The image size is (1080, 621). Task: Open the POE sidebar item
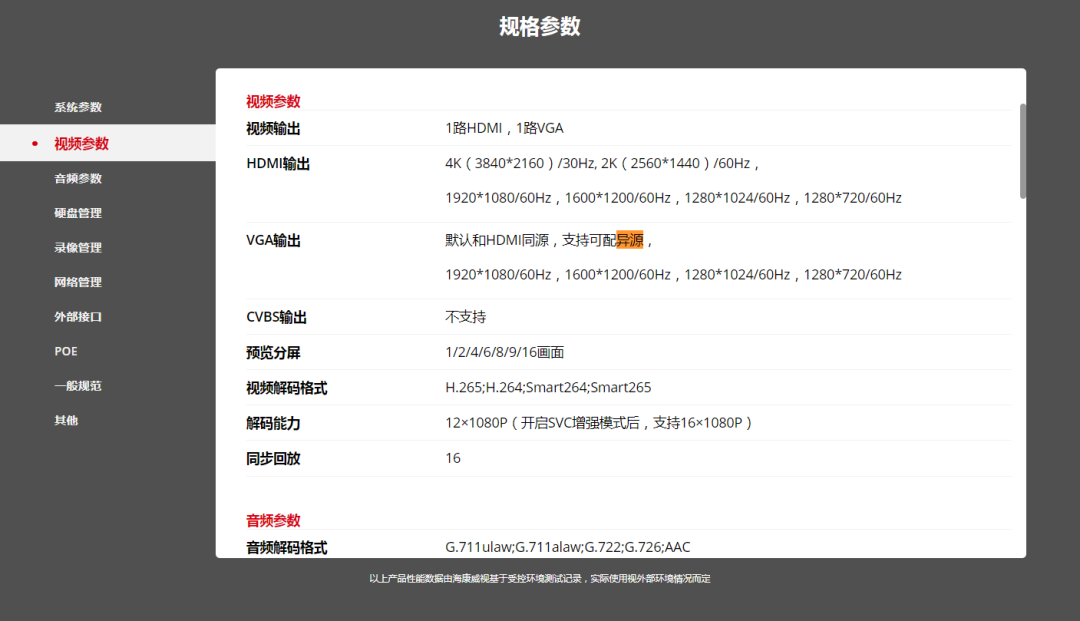pos(66,351)
